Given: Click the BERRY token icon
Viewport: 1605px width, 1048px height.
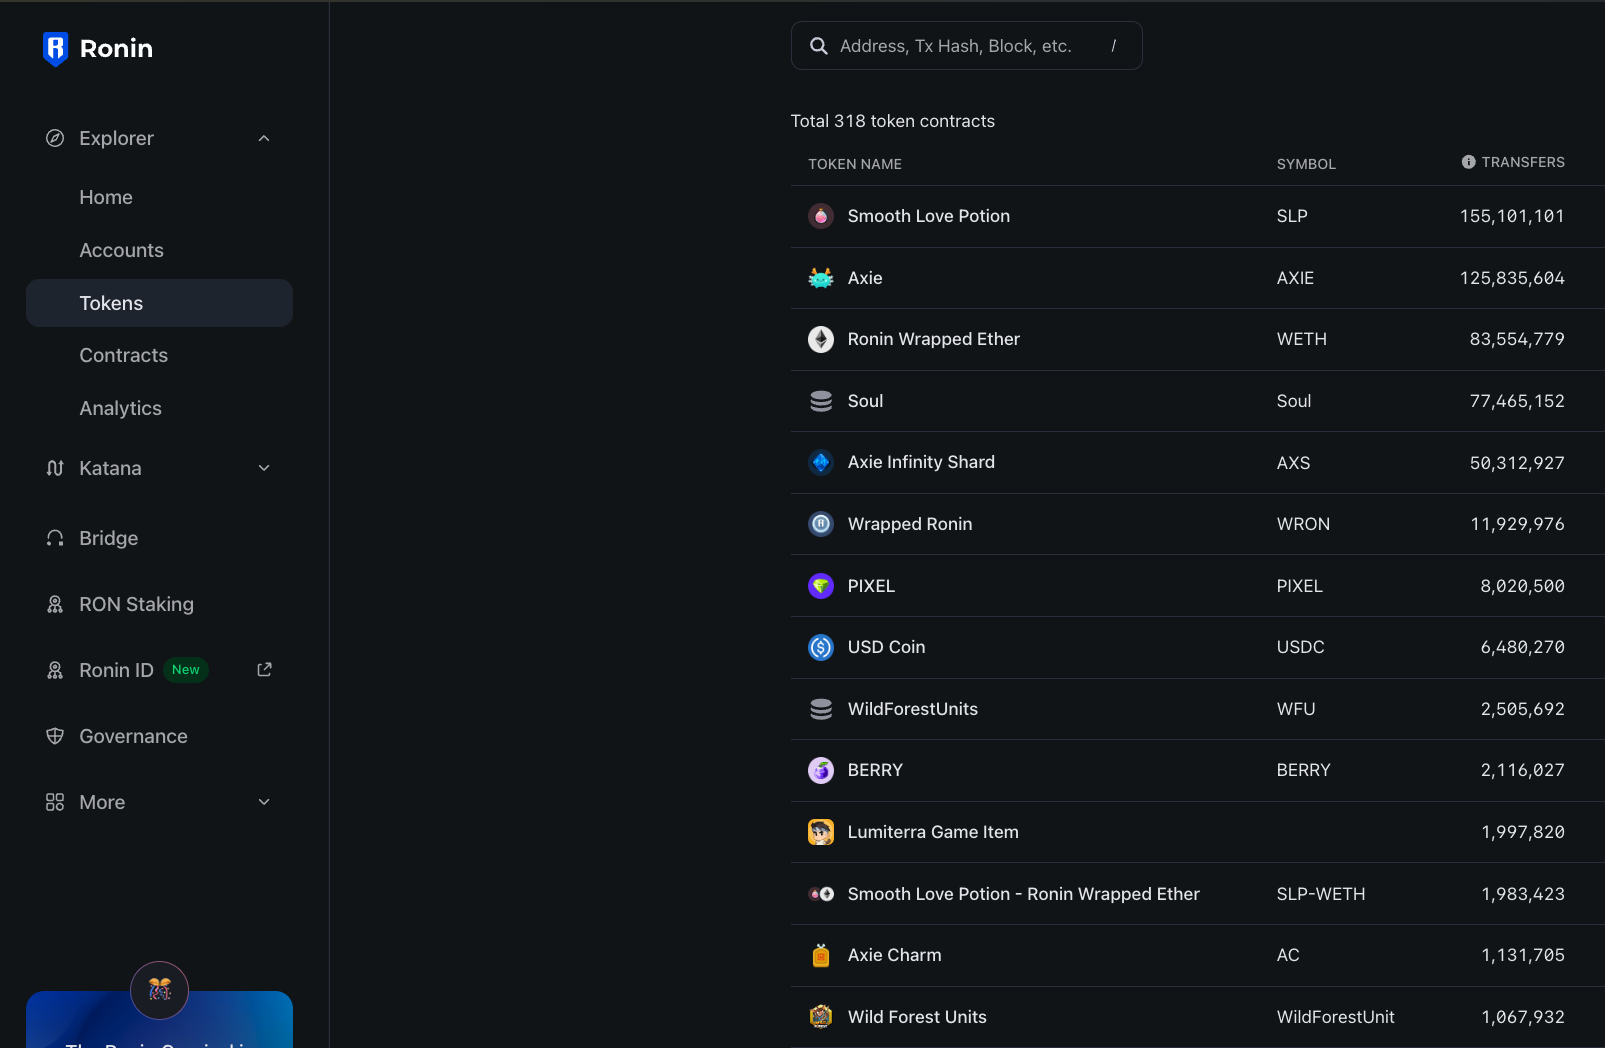Looking at the screenshot, I should click(x=821, y=770).
